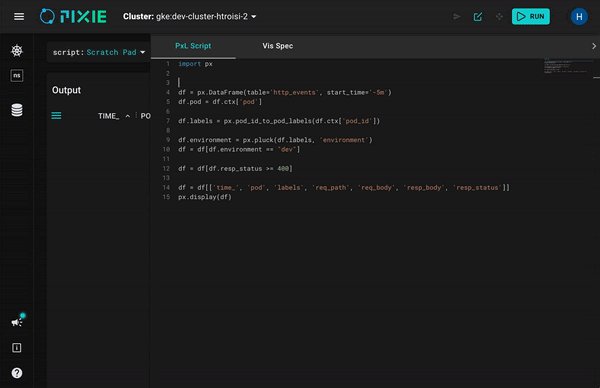Image resolution: width=600 pixels, height=388 pixels.
Task: Run the script with RUN button
Action: click(x=531, y=16)
